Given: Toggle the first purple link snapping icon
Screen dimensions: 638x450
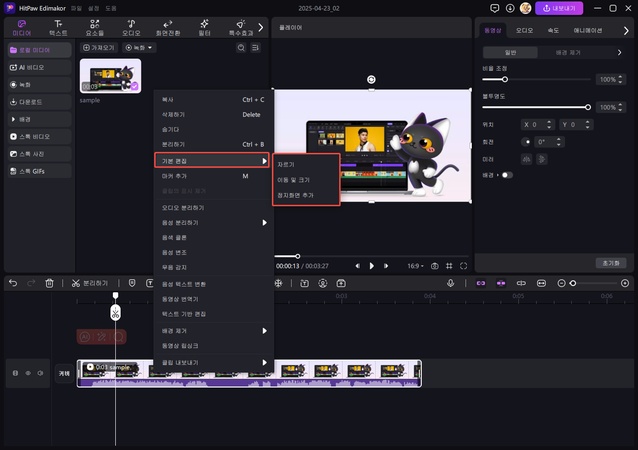Looking at the screenshot, I should coord(481,283).
